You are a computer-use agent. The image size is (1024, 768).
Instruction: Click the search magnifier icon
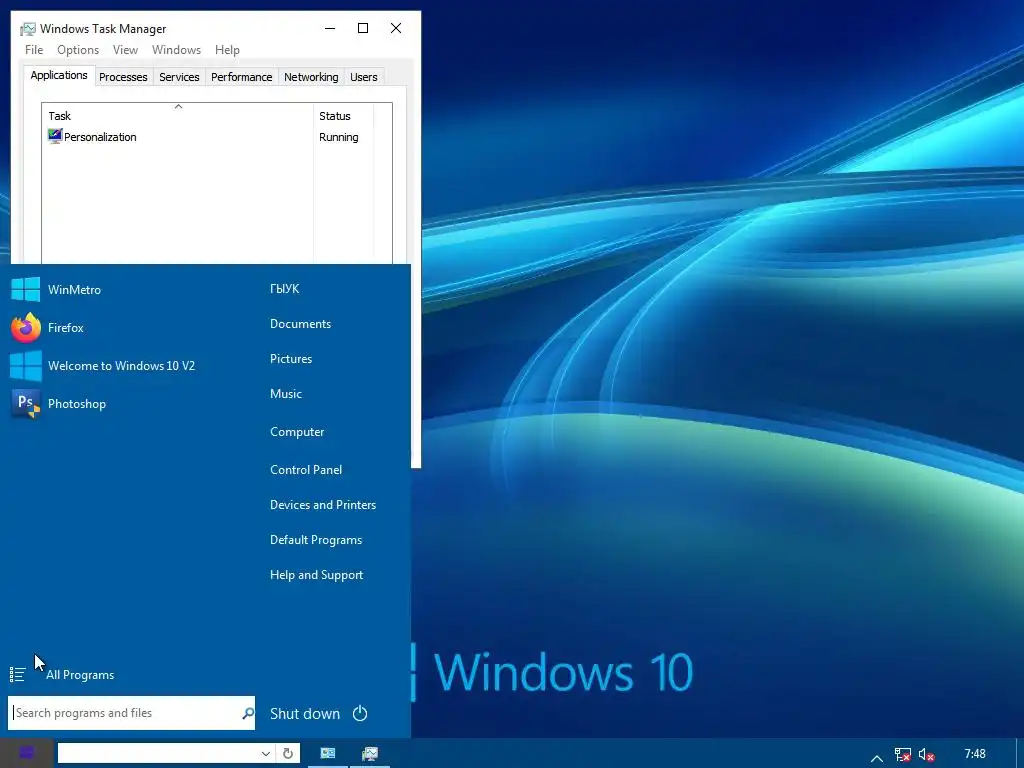[x=248, y=713]
